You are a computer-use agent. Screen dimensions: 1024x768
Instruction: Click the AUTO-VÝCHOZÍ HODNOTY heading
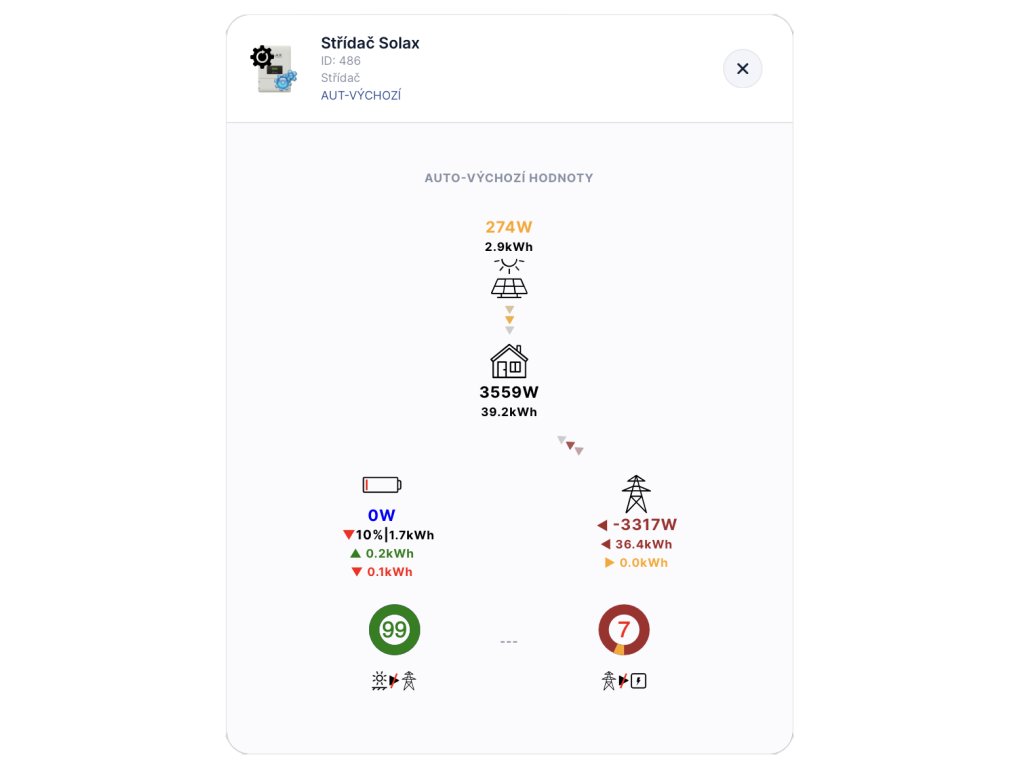coord(509,178)
